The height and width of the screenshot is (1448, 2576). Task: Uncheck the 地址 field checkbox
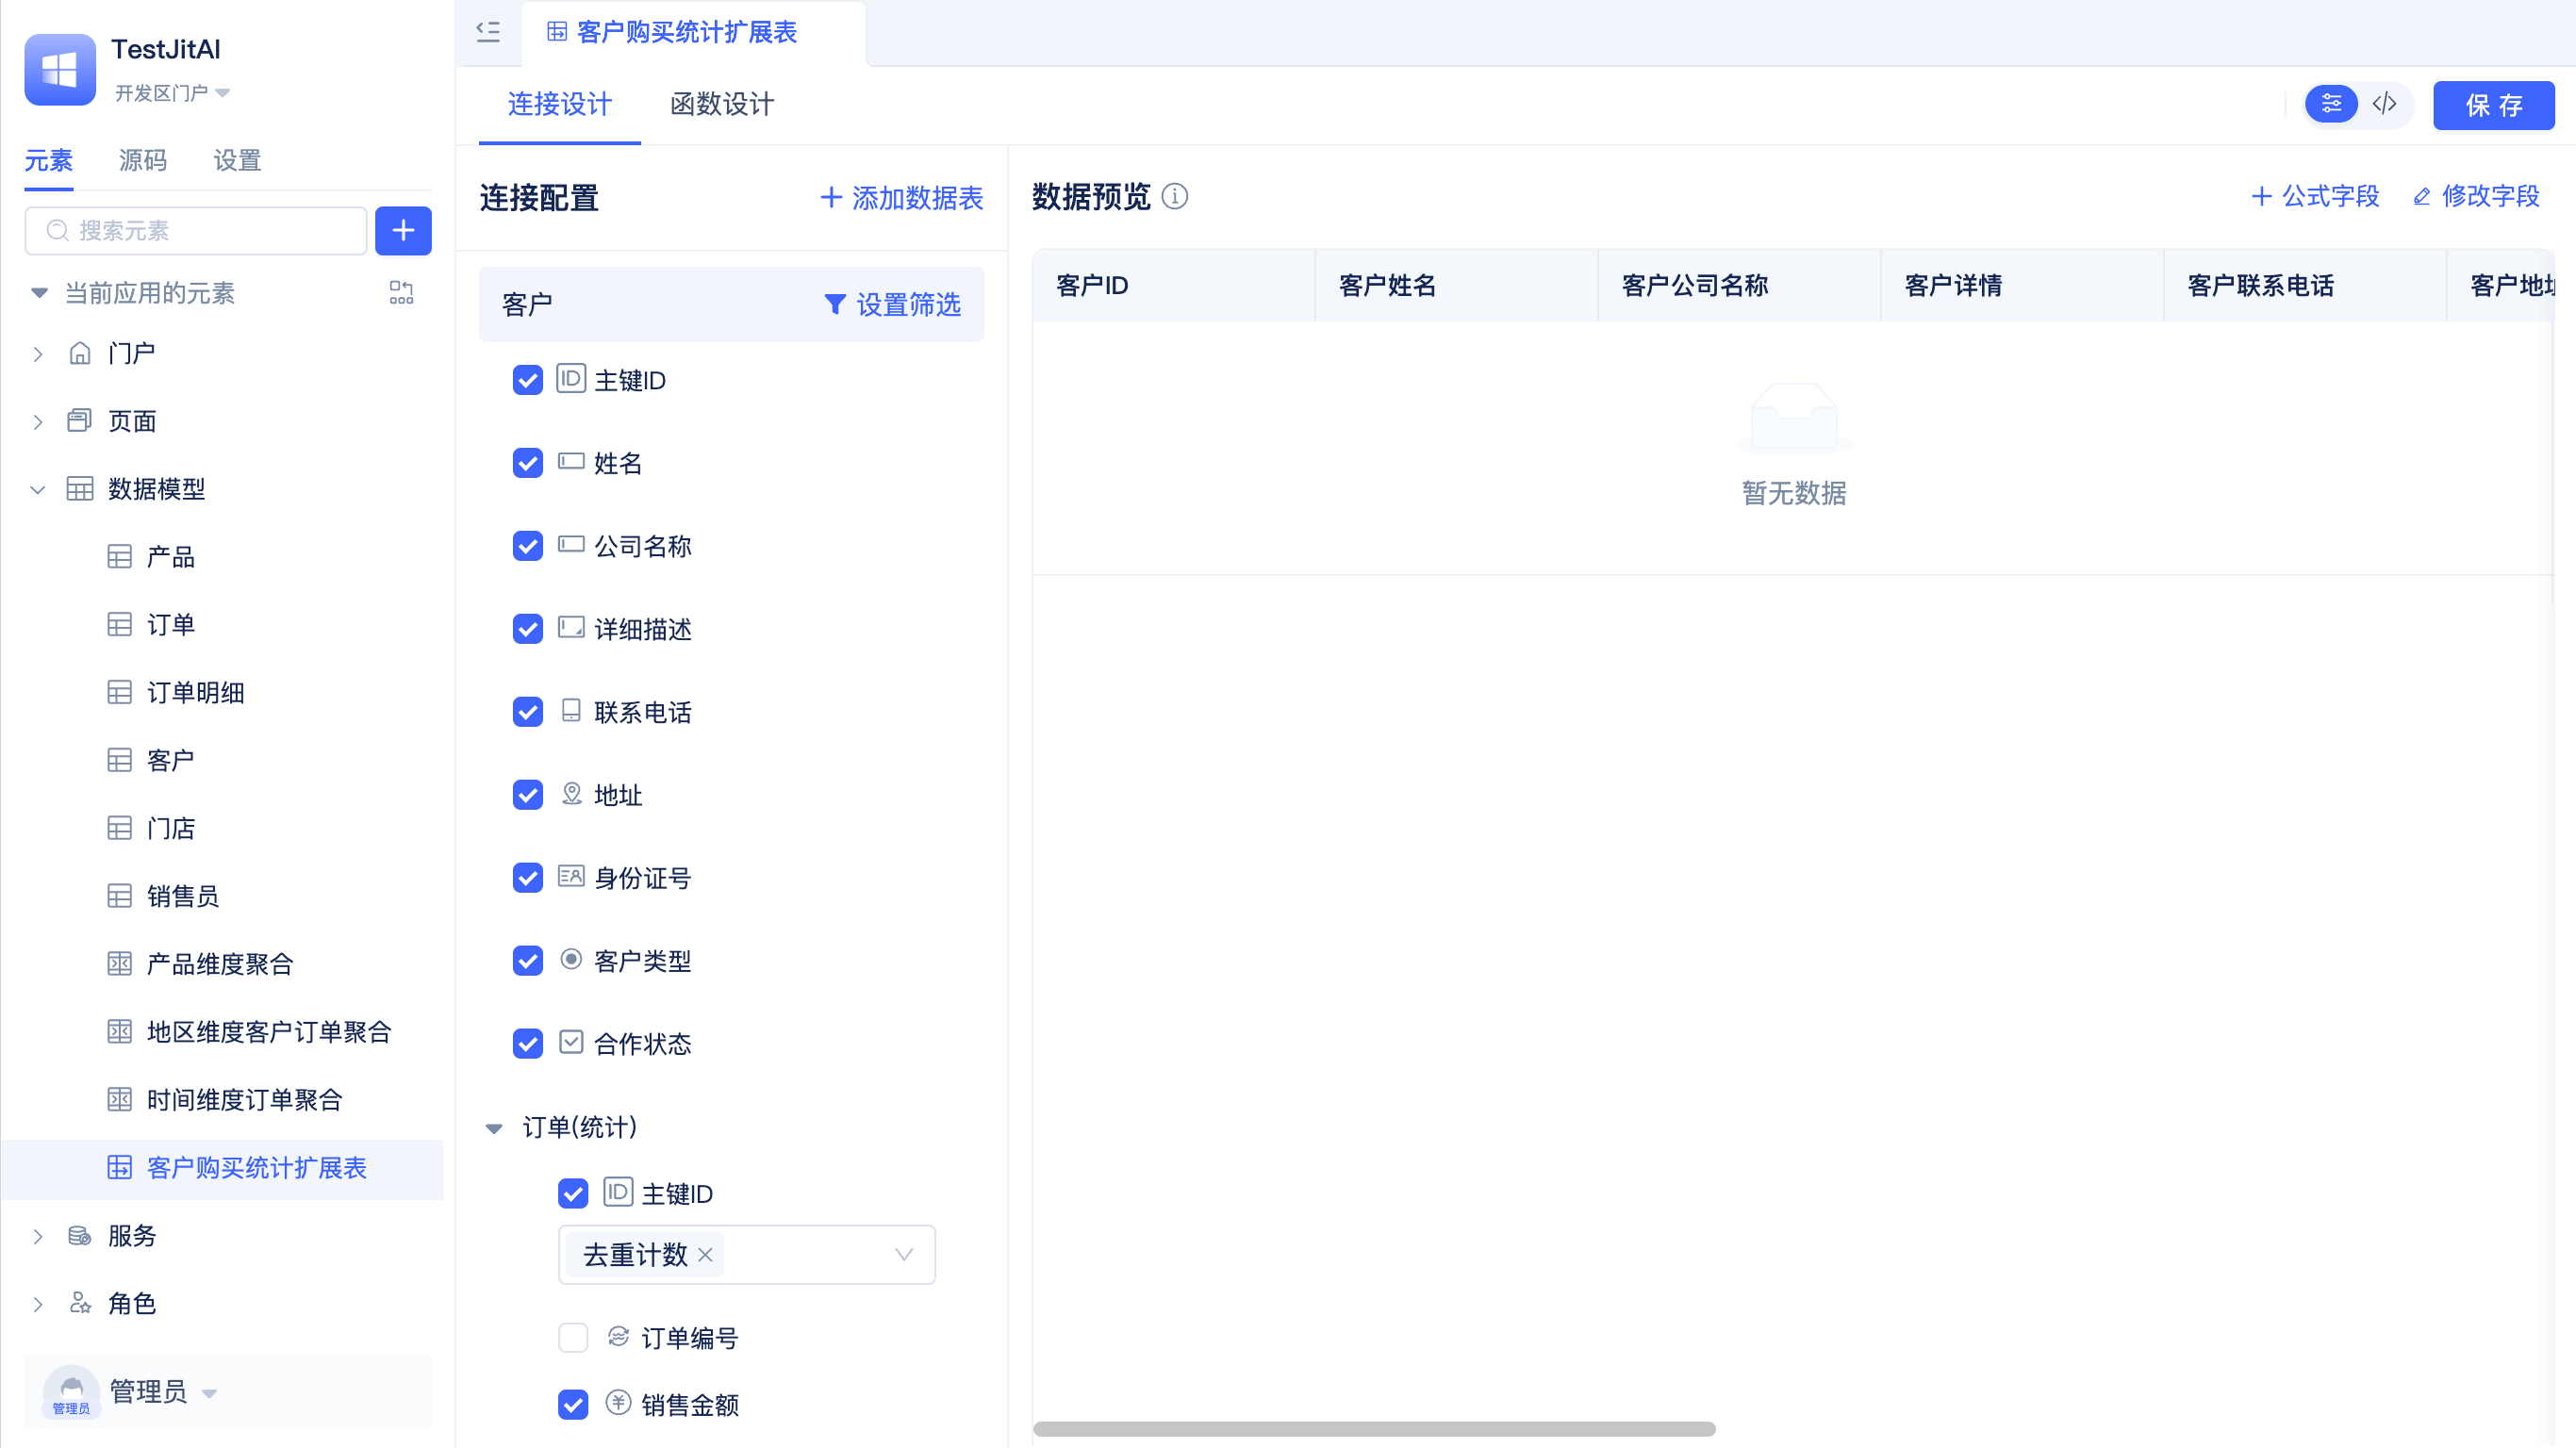(528, 795)
